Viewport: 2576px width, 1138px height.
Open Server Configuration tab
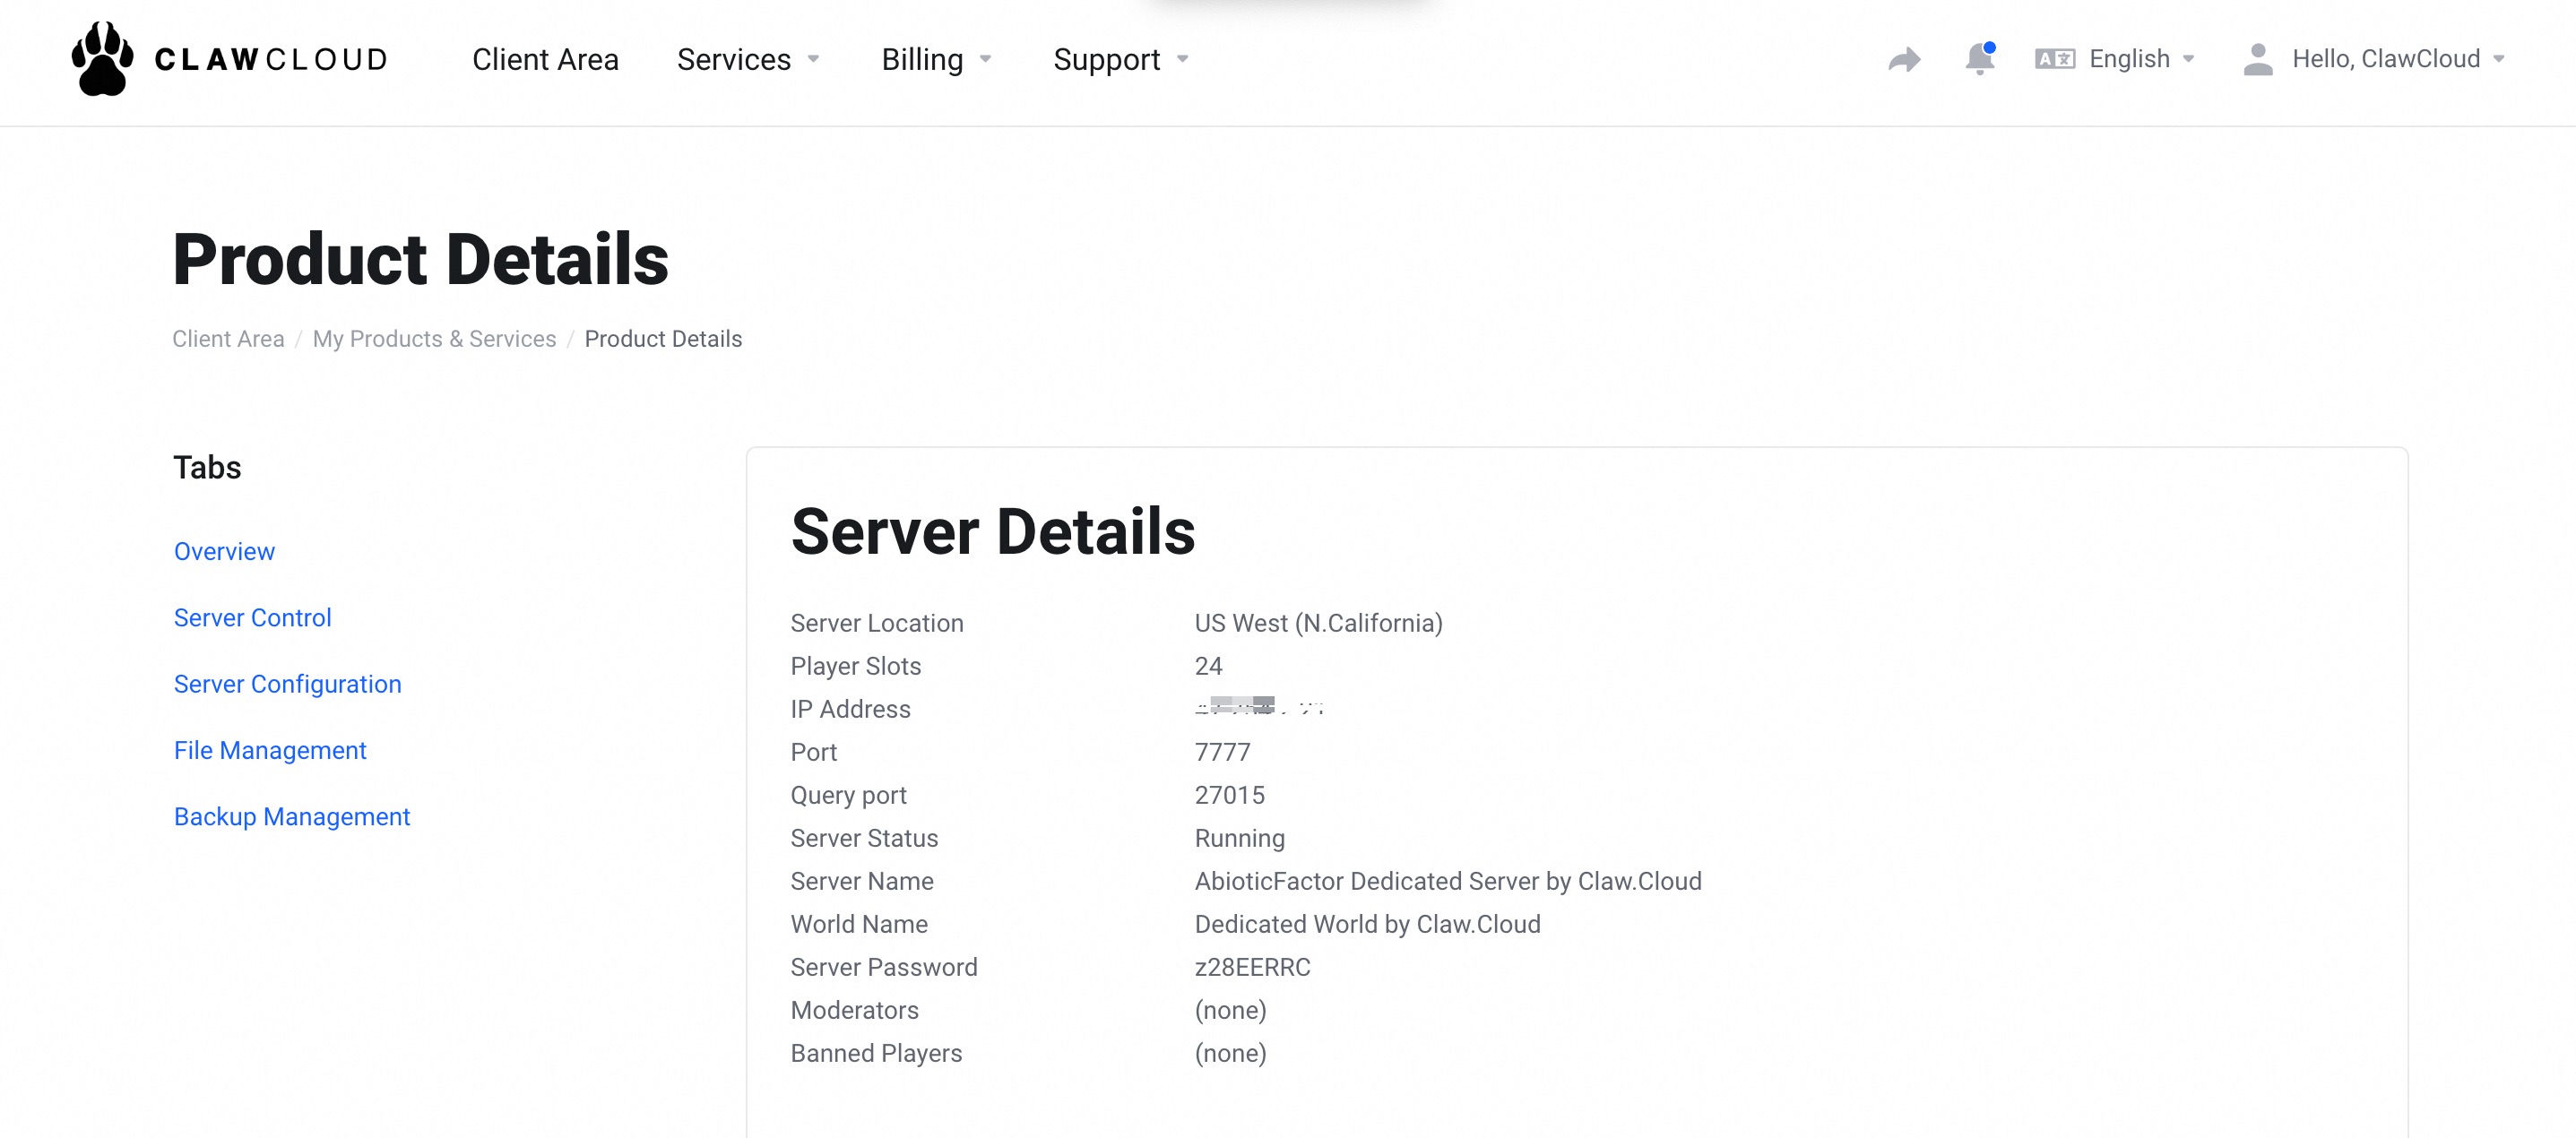[287, 684]
